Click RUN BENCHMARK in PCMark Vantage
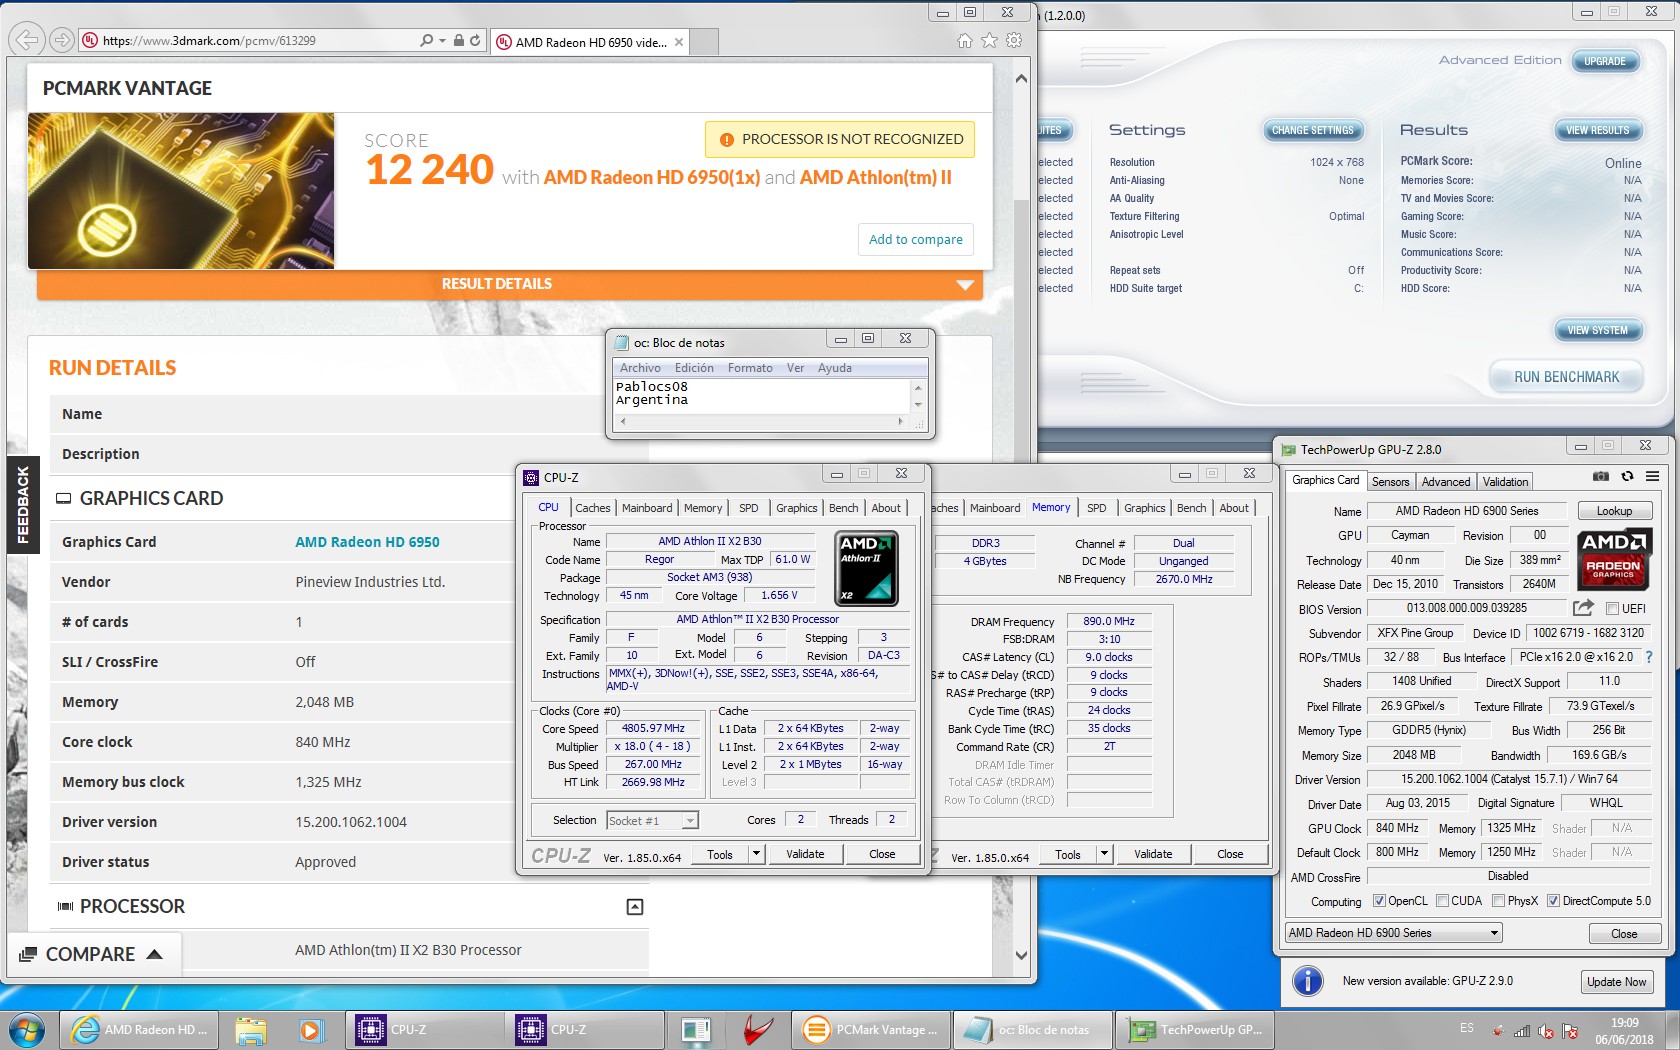Screen dimensions: 1680x1050 [1566, 377]
